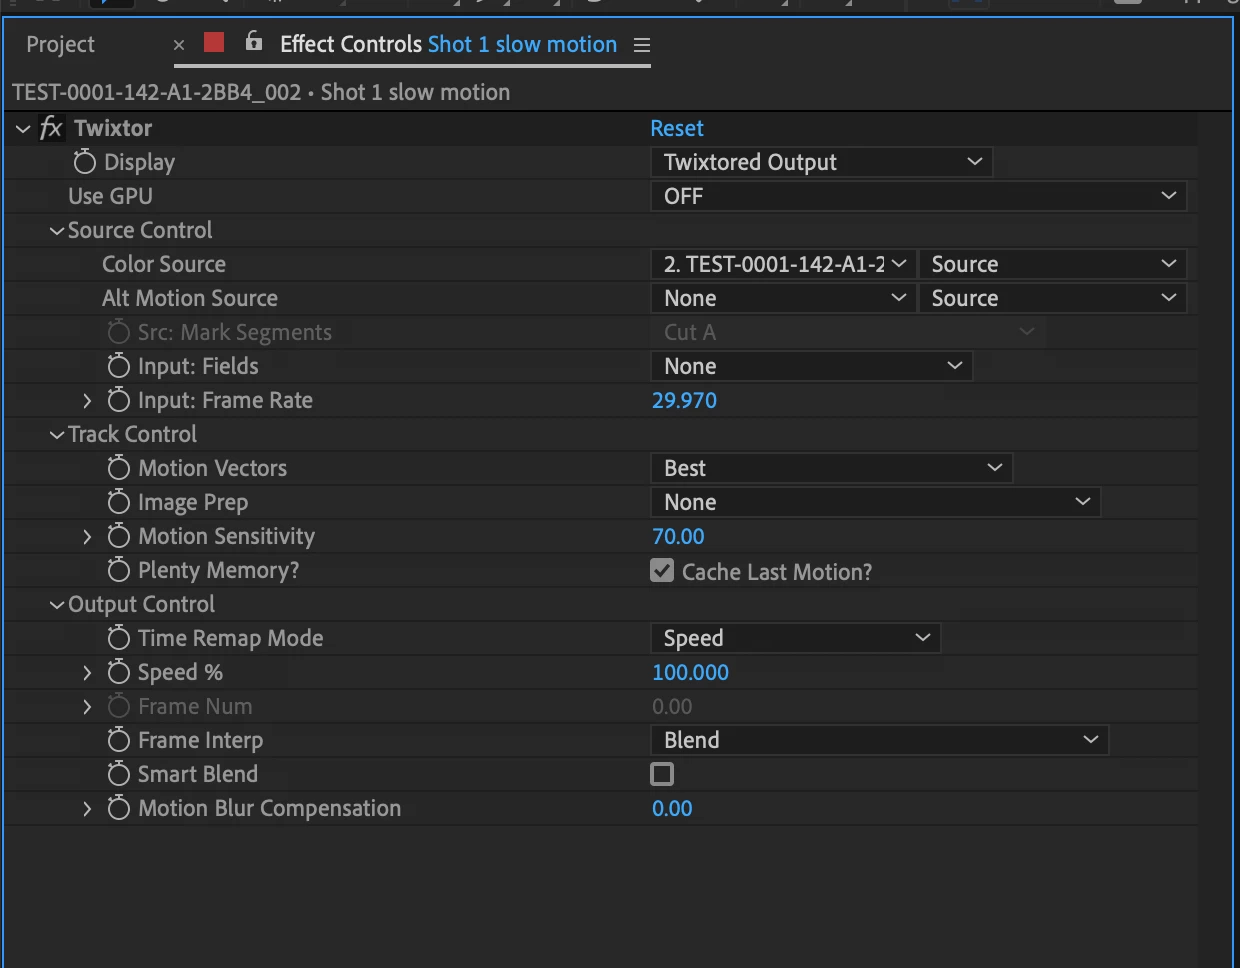The width and height of the screenshot is (1240, 968).
Task: Expand the Input: Frame Rate property
Action: (x=87, y=400)
